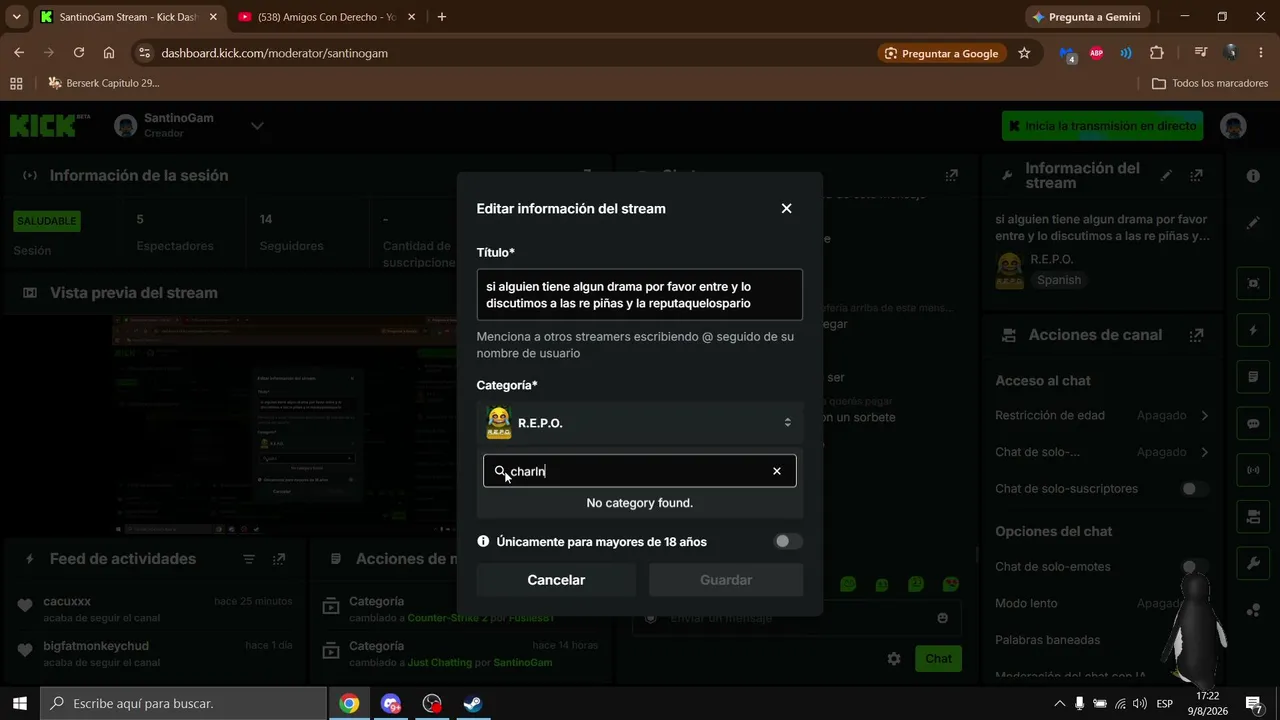Viewport: 1280px width, 720px height.
Task: Toggle Únicamente para mayores de 18 años
Action: point(788,541)
